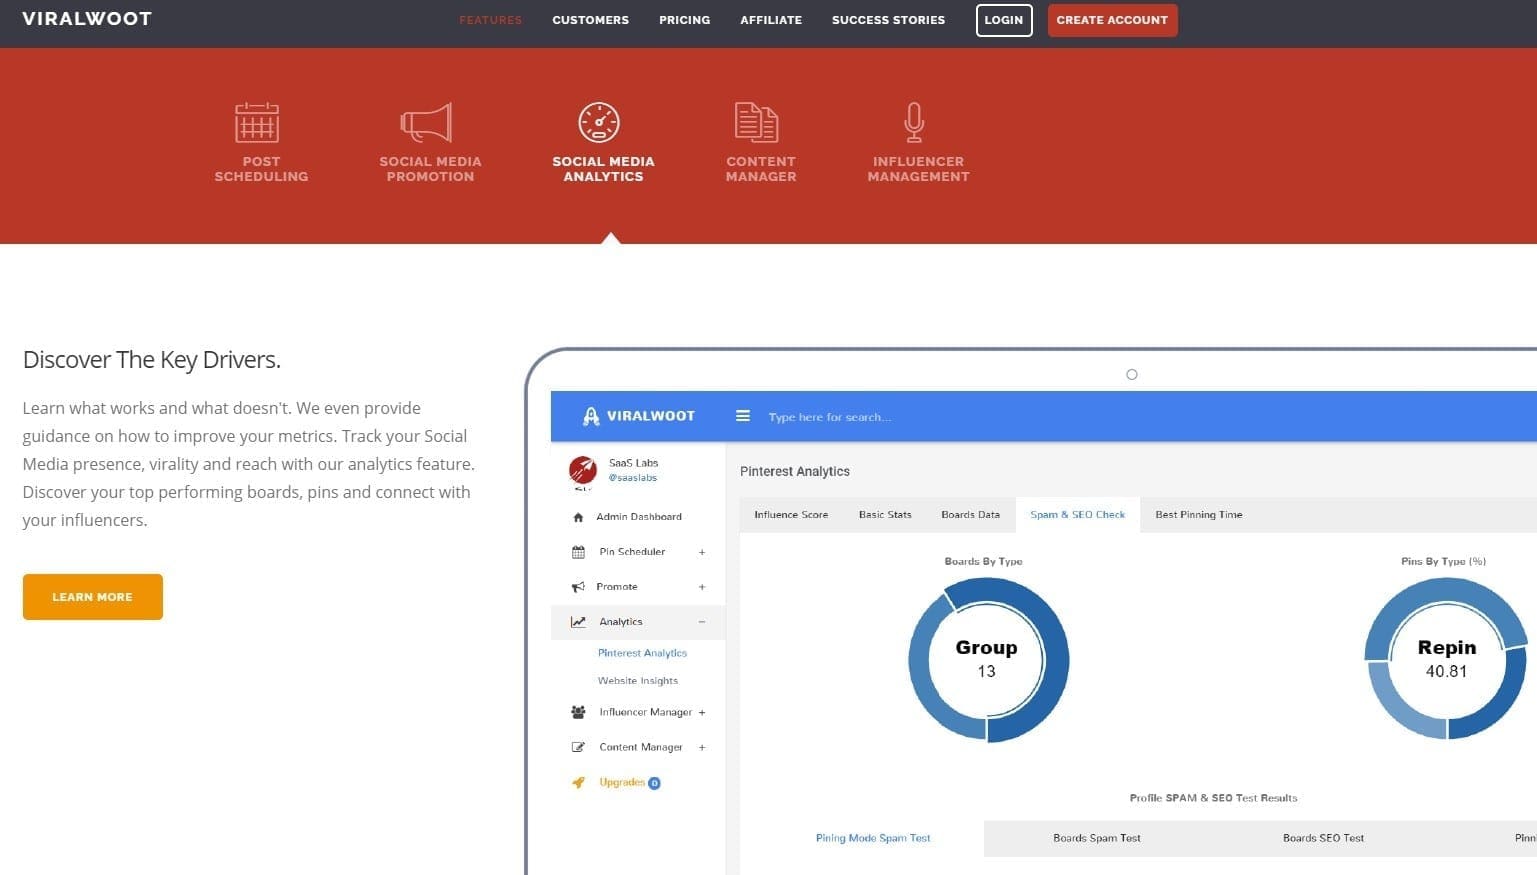
Task: Click the @saaslabs profile handle
Action: pos(633,478)
